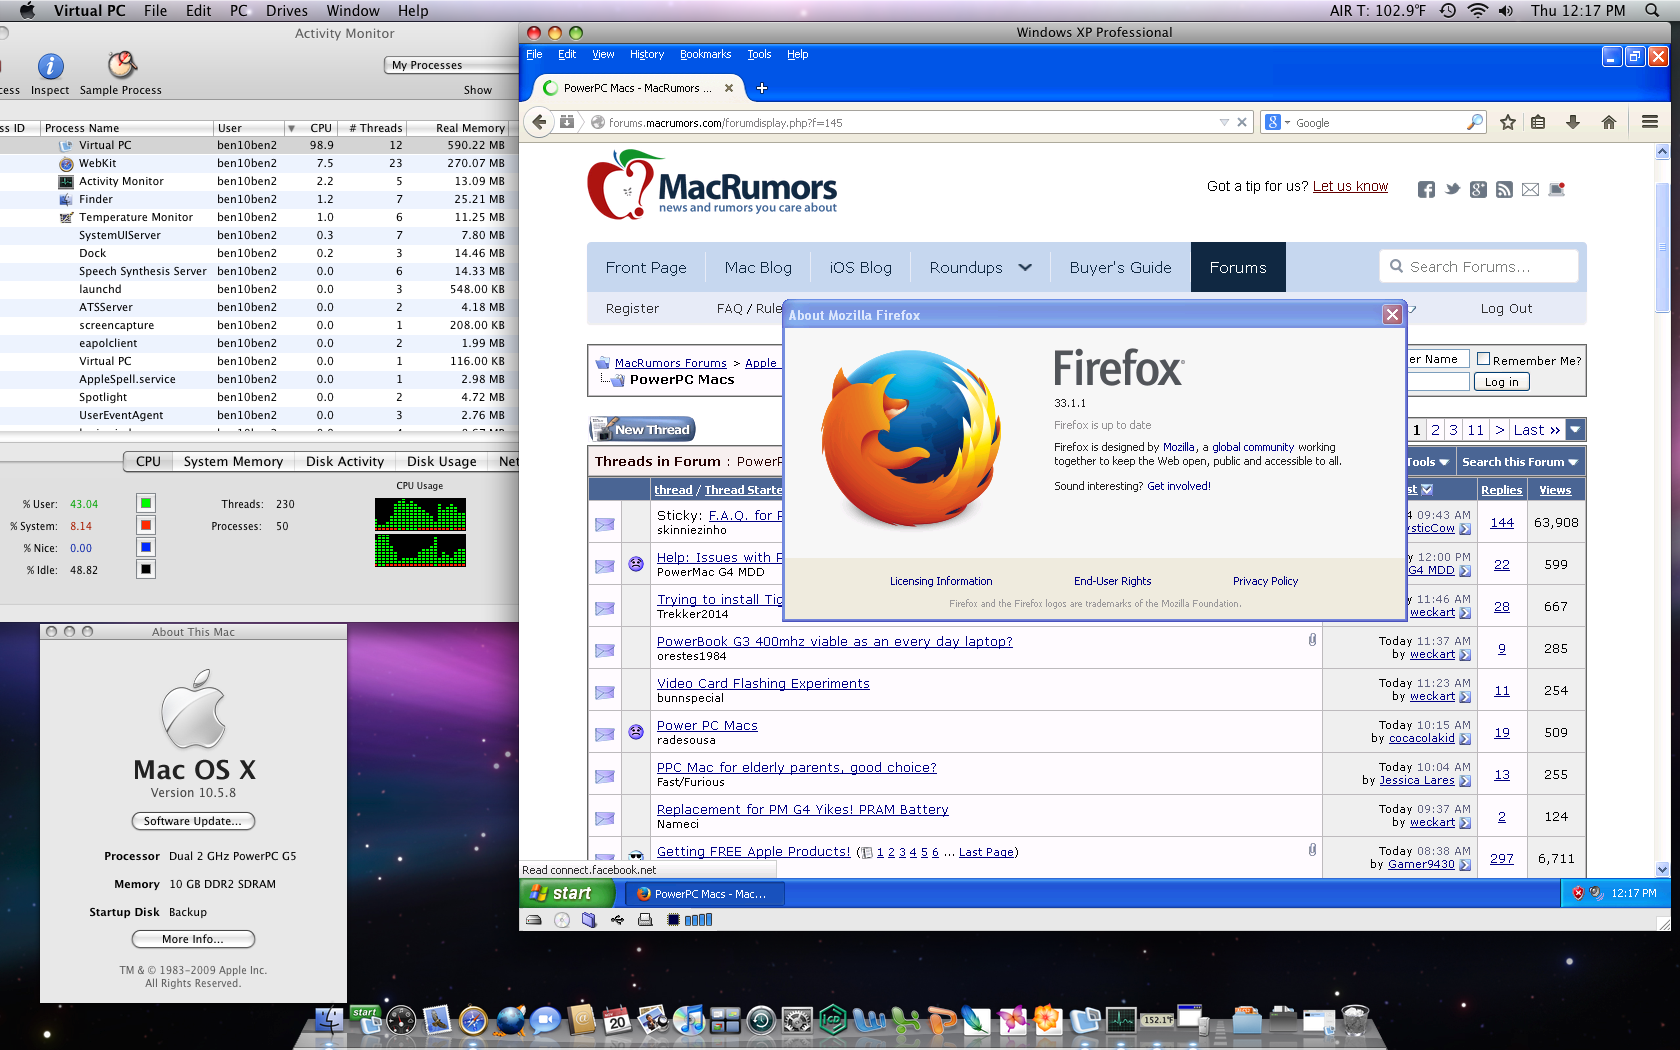The image size is (1680, 1050).
Task: Select the Disk Usage tab
Action: [441, 461]
